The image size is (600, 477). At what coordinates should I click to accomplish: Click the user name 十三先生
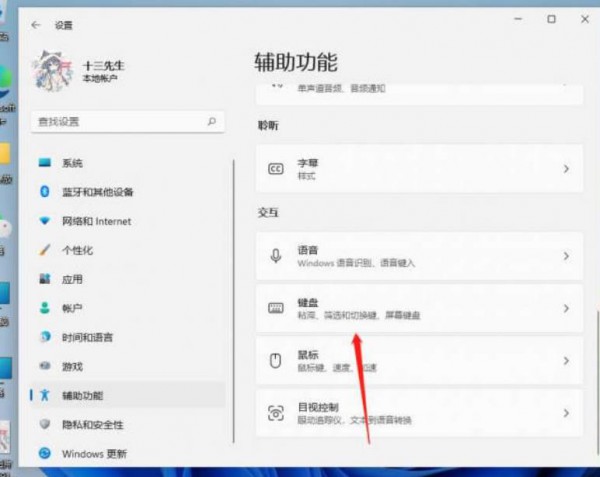[103, 65]
